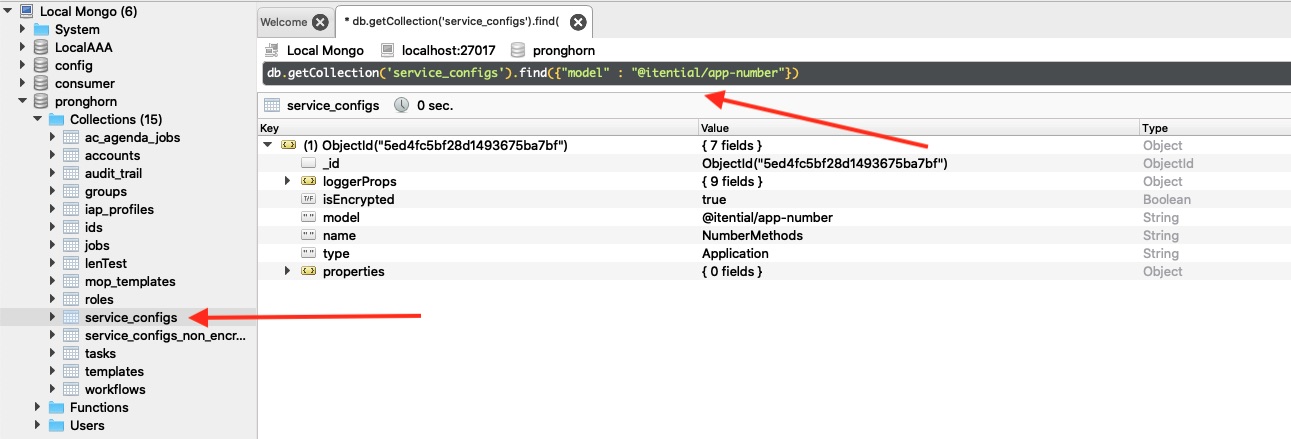This screenshot has height=439, width=1291.
Task: Click the Value column header
Action: point(715,128)
